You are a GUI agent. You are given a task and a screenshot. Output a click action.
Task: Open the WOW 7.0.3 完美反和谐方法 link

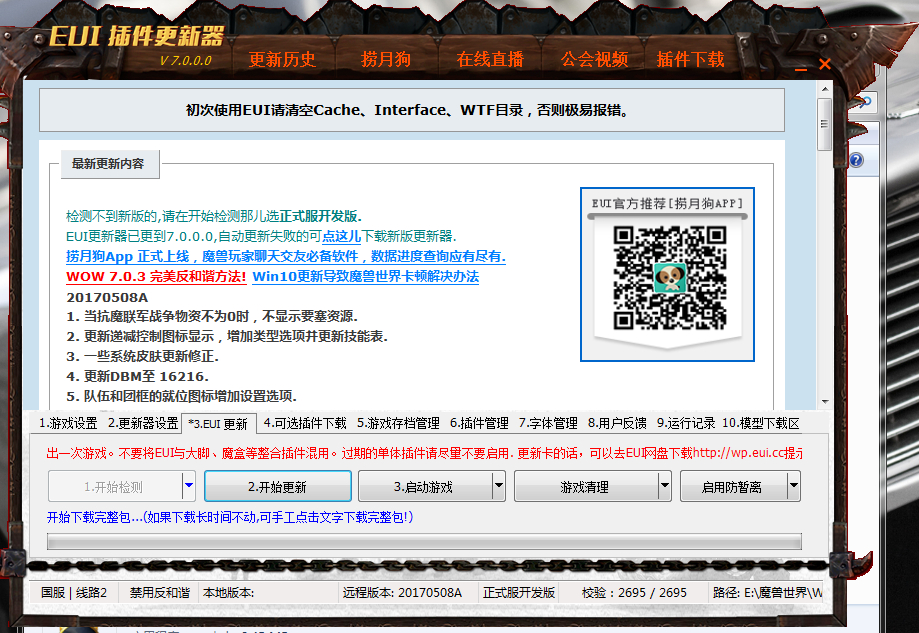(x=156, y=277)
